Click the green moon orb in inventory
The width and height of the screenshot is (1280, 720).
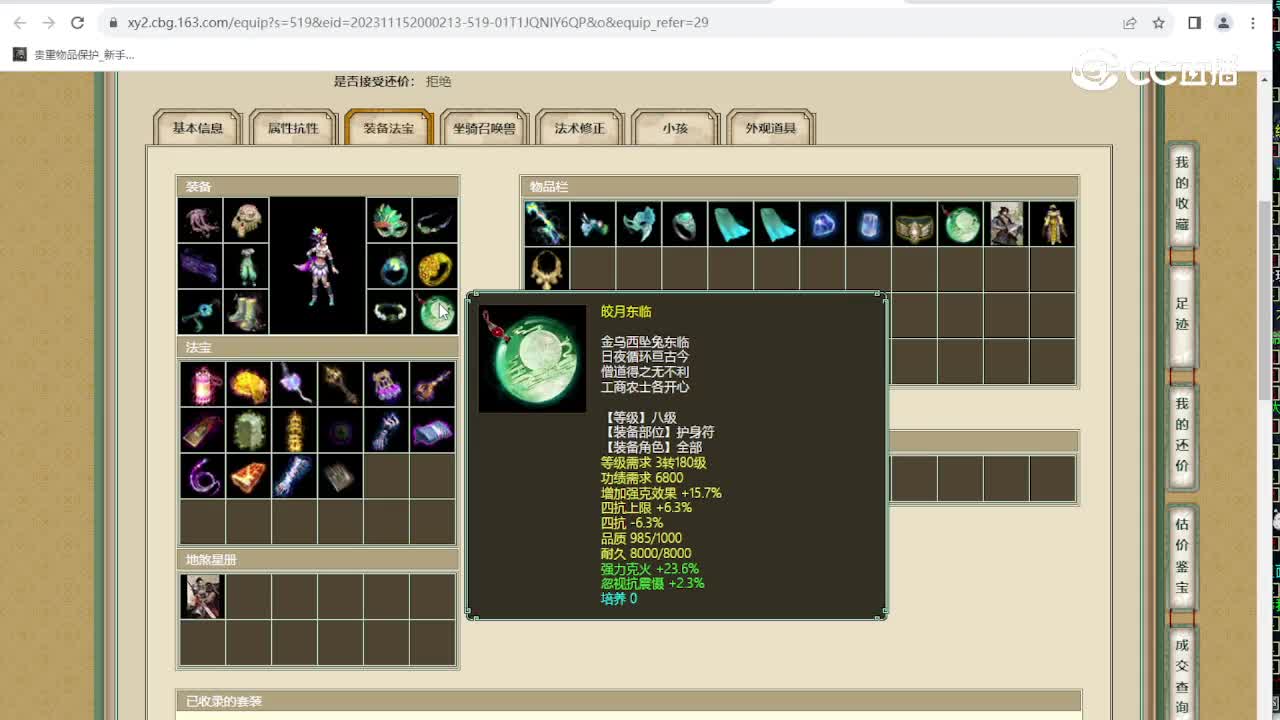960,223
